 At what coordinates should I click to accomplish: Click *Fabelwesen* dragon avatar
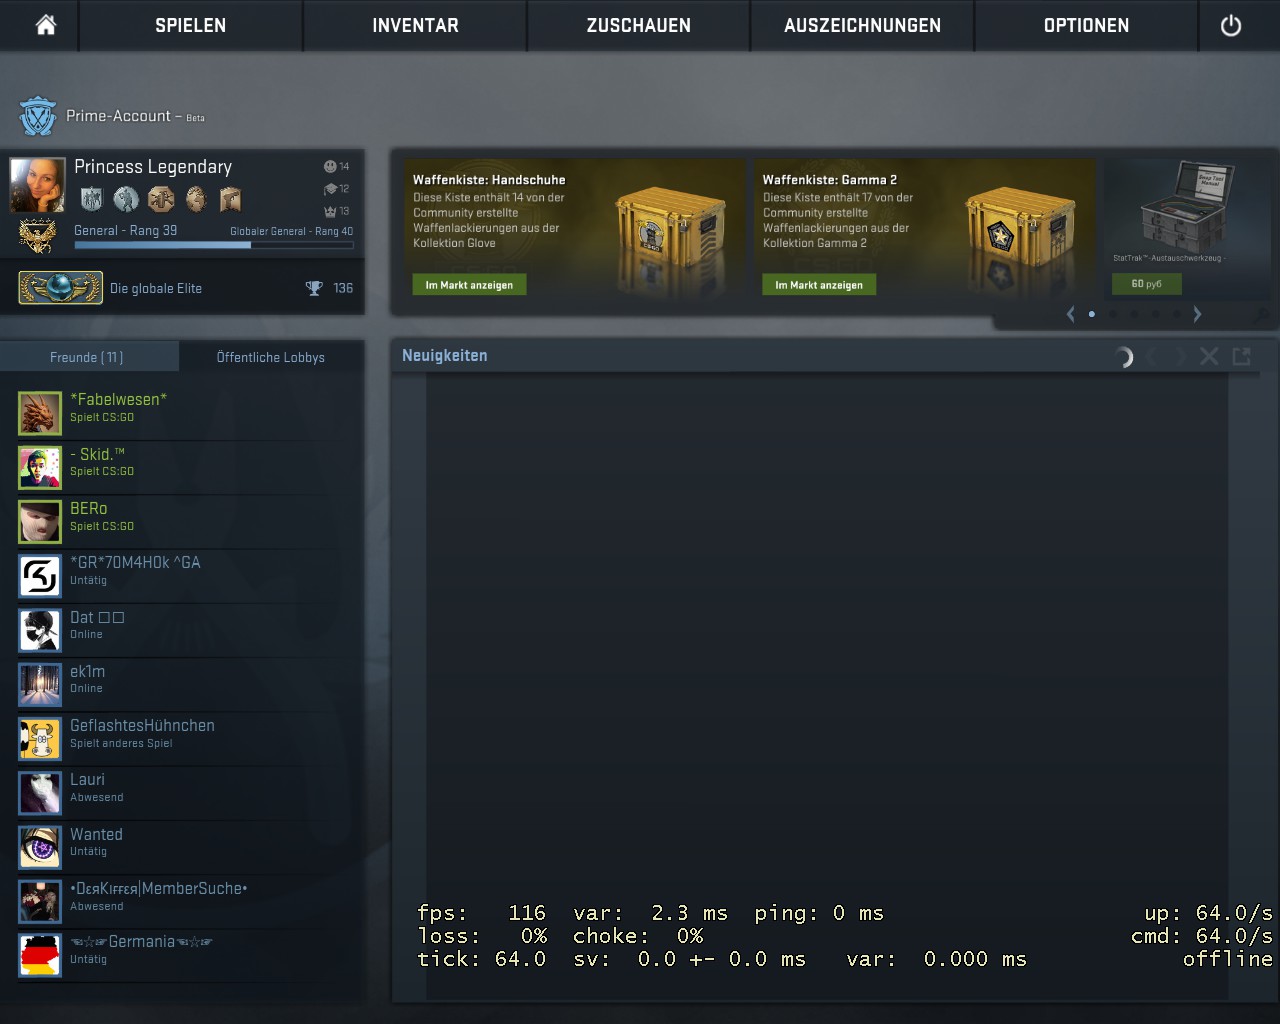tap(40, 413)
